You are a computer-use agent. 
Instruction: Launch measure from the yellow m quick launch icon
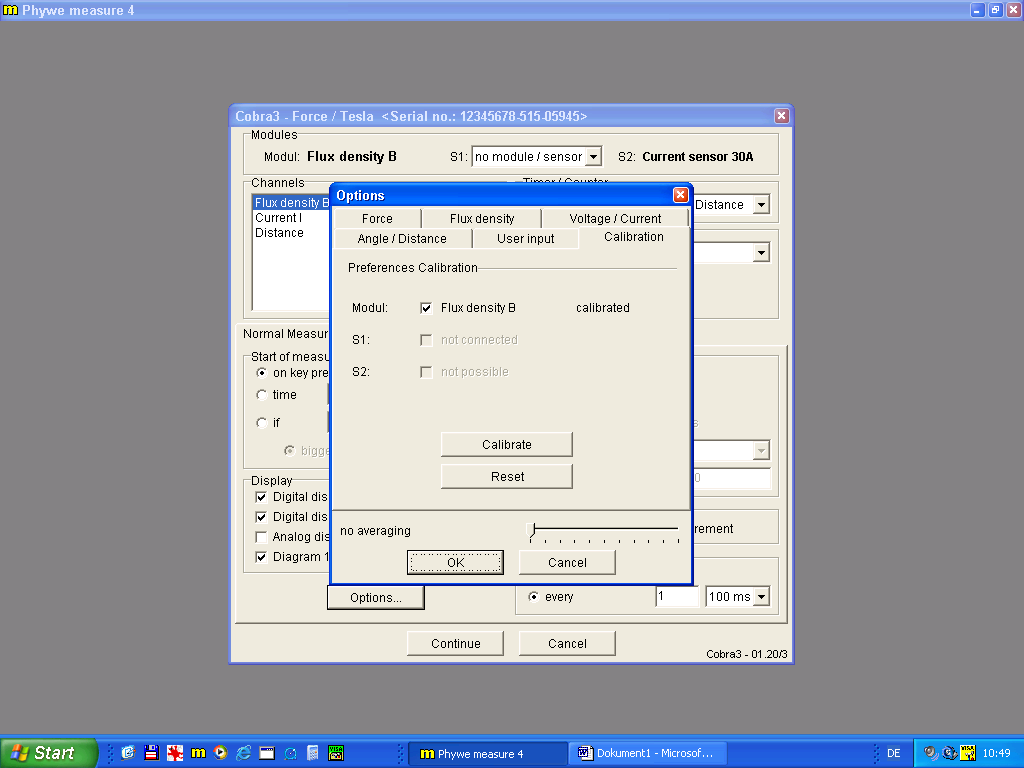tap(198, 753)
